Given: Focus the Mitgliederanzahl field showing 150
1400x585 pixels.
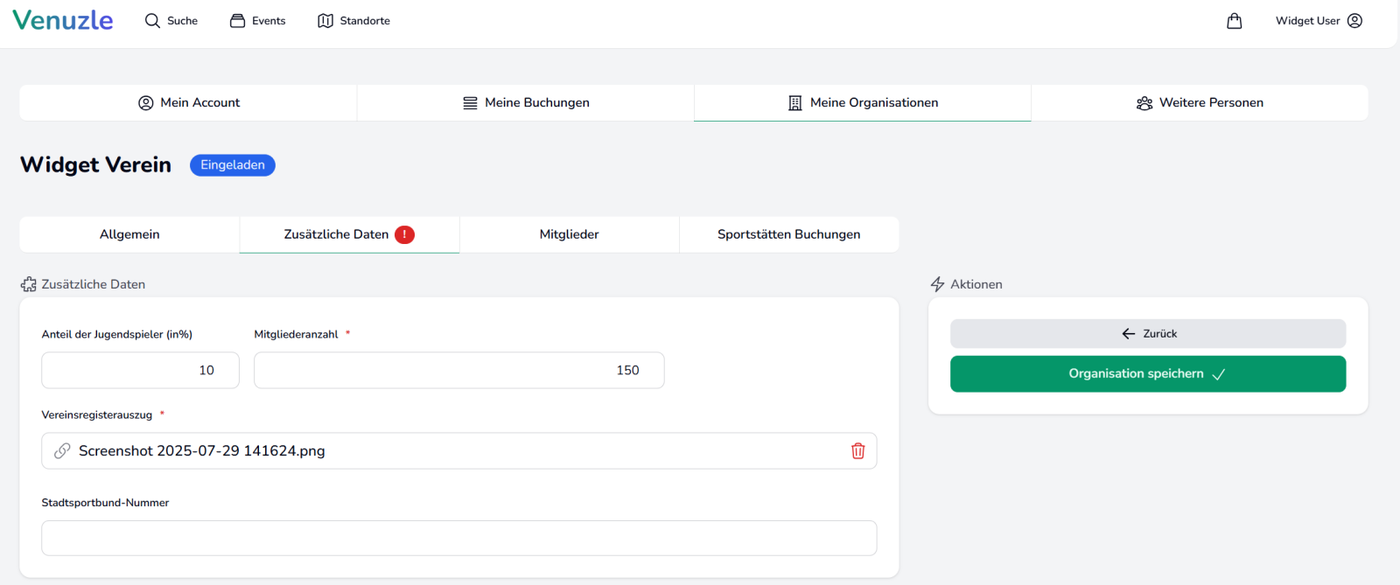Looking at the screenshot, I should coord(459,370).
